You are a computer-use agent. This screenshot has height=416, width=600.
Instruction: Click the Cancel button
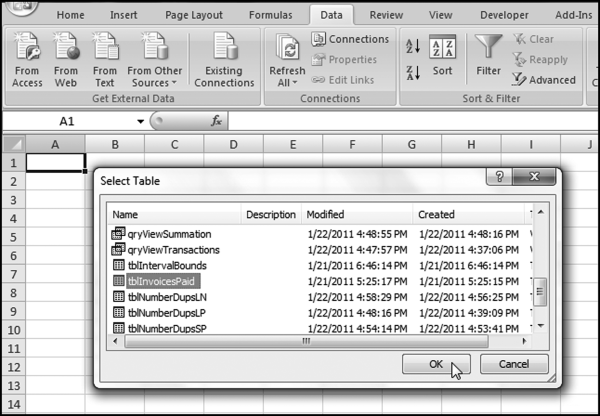[514, 364]
